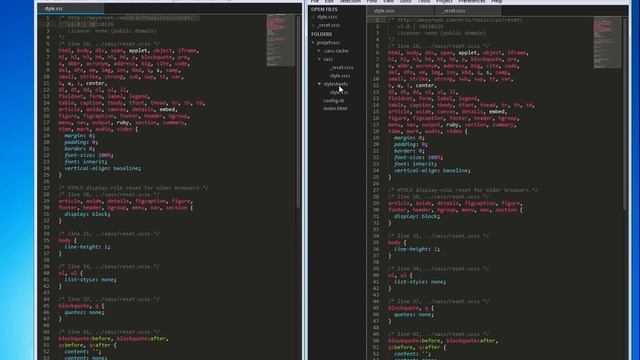640x360 pixels.
Task: Click the word 'embed' in right window
Action: click(497, 111)
